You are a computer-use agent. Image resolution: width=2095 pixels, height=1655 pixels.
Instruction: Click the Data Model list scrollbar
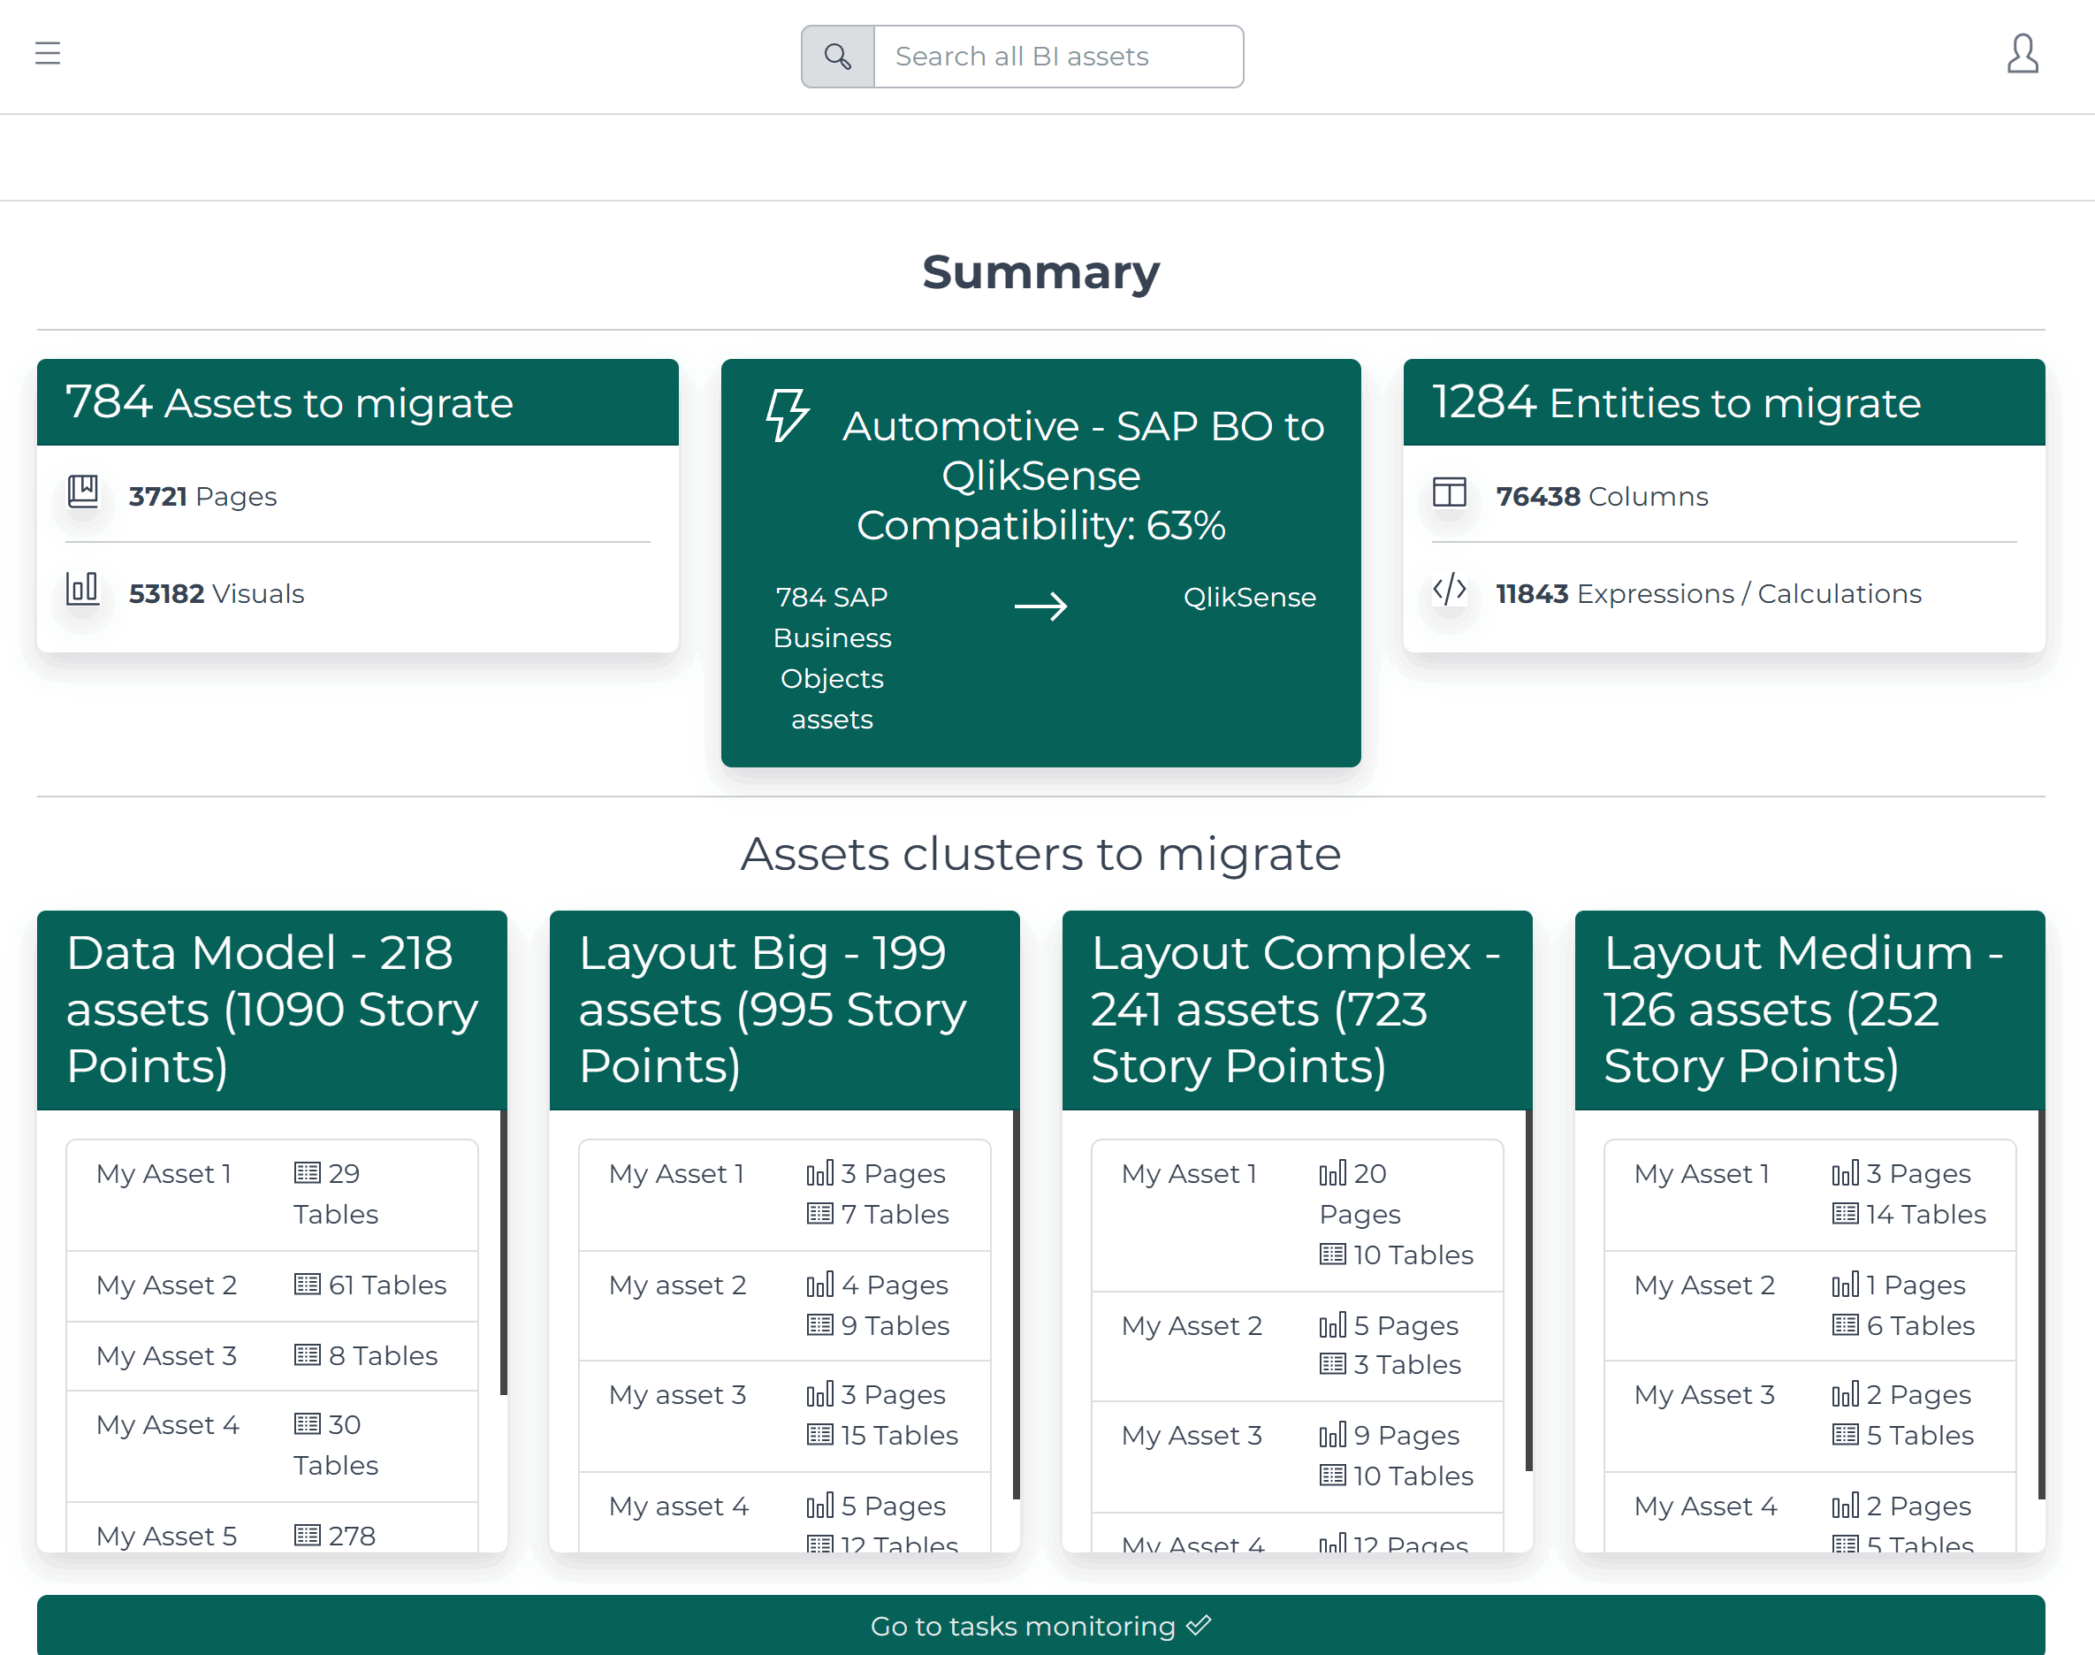coord(503,1252)
